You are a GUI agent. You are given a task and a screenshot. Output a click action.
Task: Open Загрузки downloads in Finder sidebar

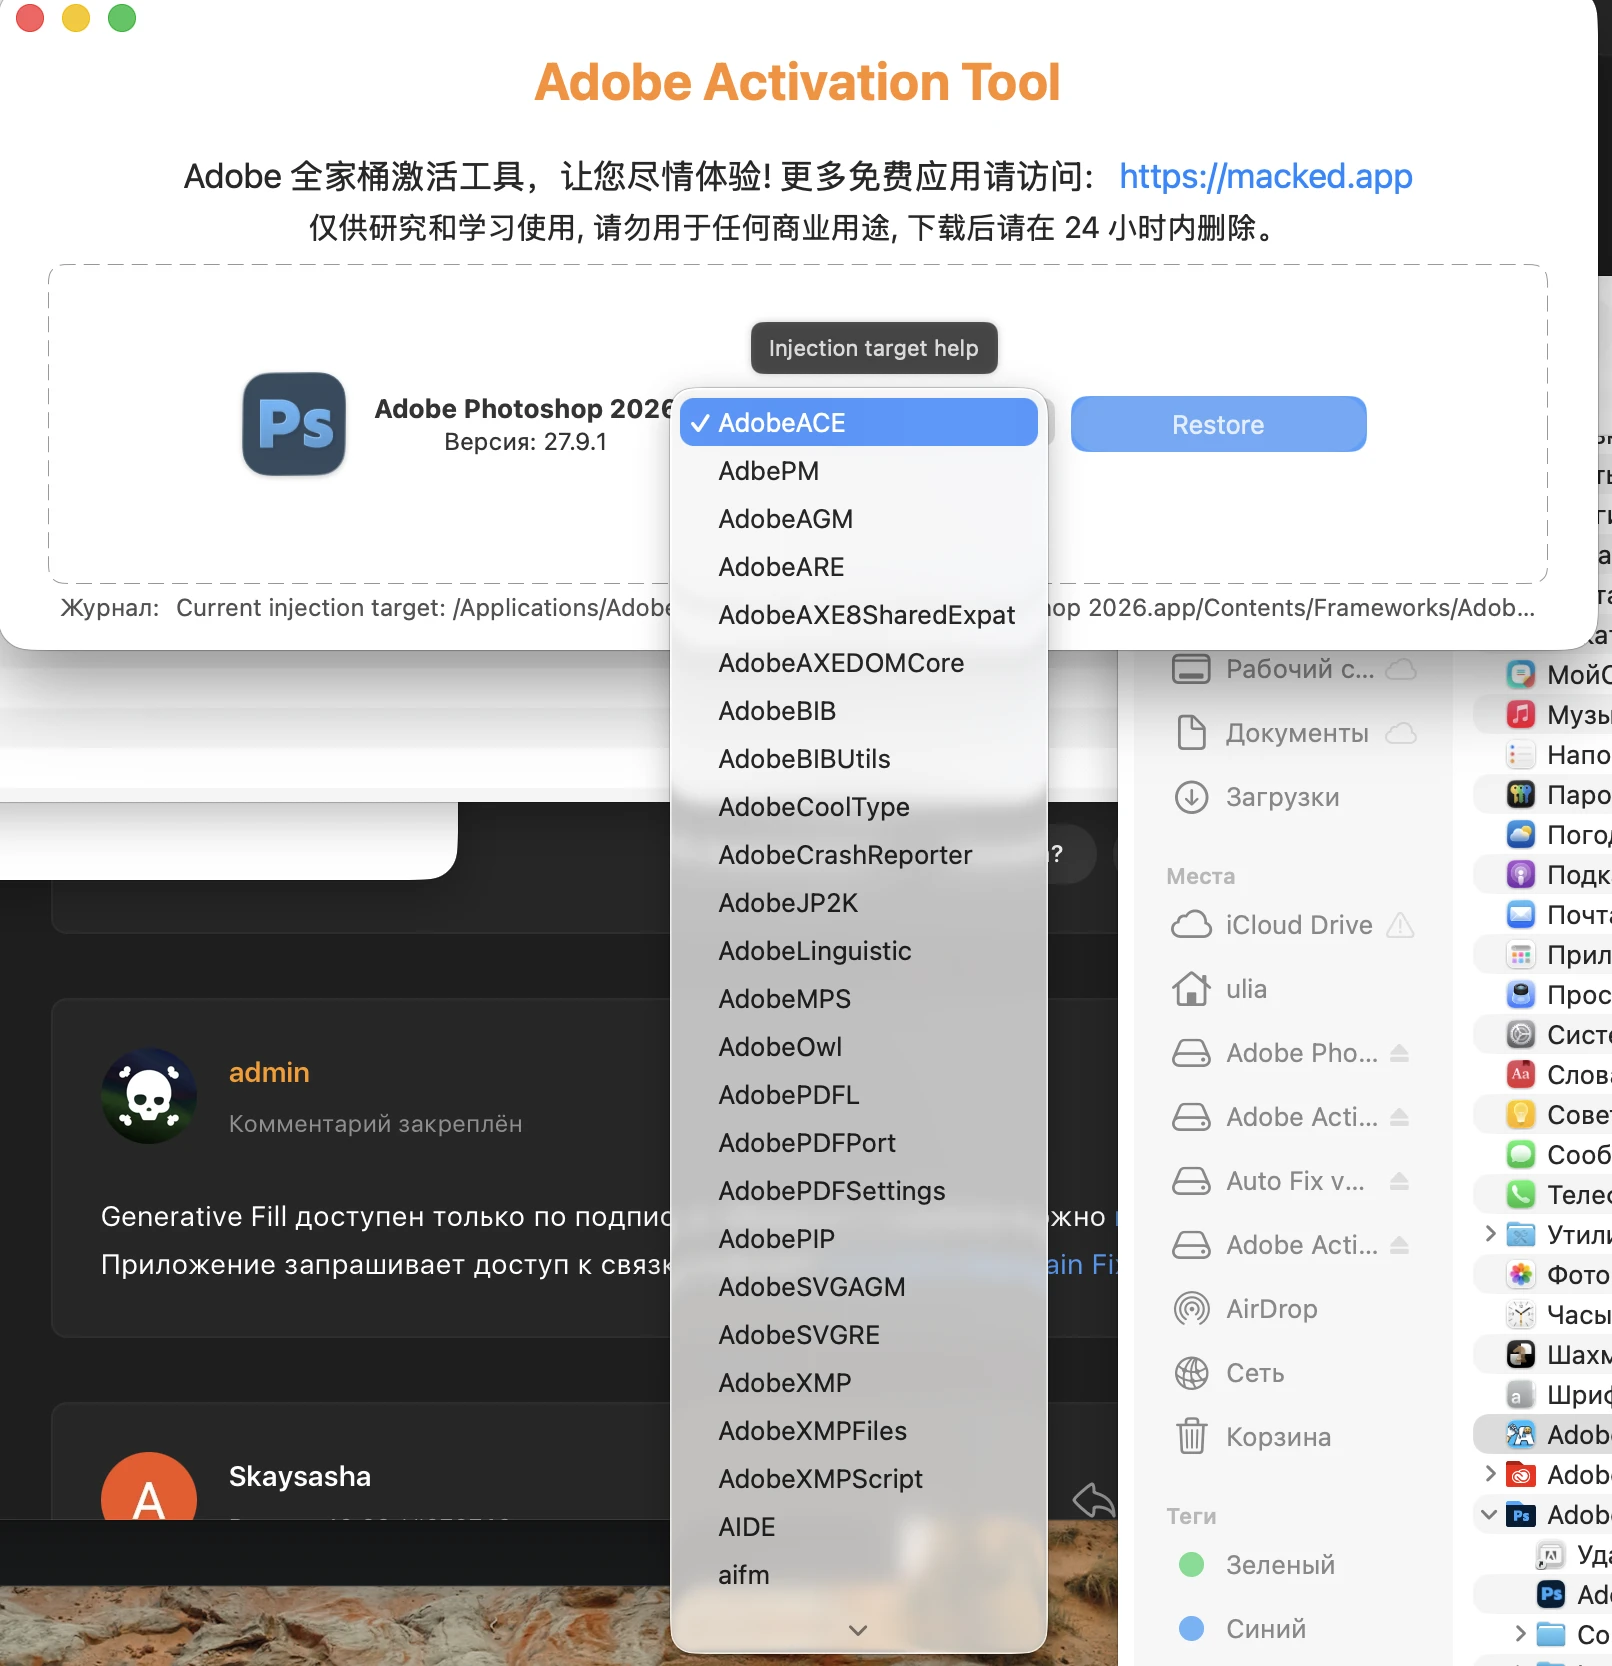[1255, 797]
